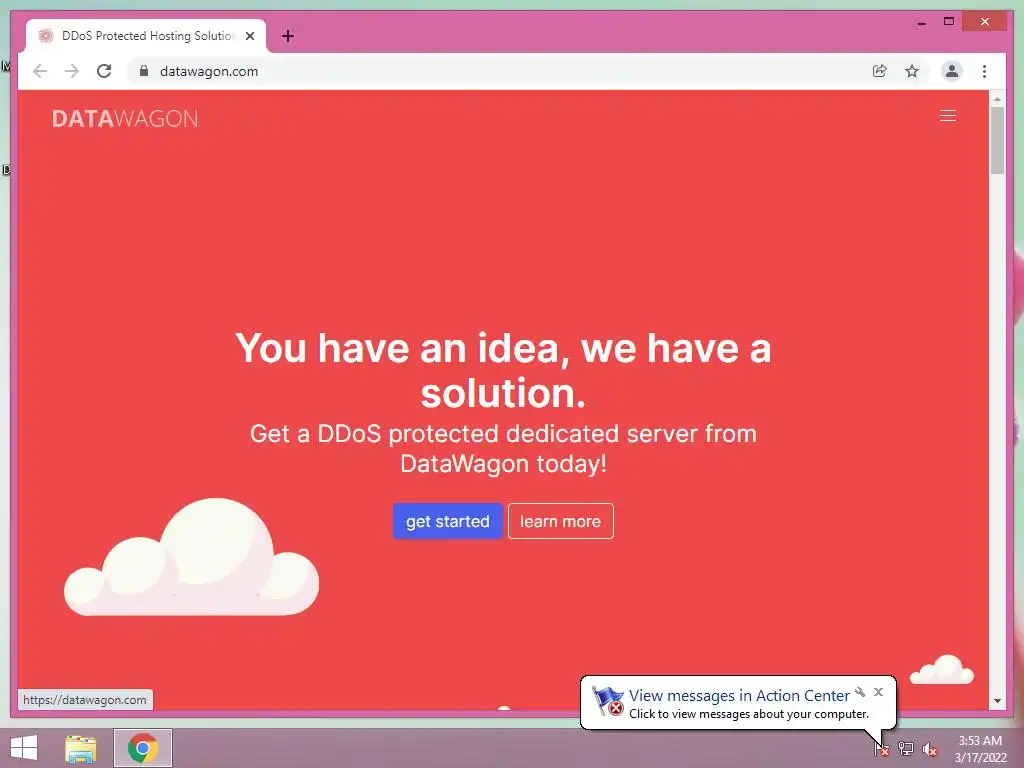This screenshot has height=768, width=1024.
Task: Open the hamburger navigation menu
Action: click(x=948, y=116)
